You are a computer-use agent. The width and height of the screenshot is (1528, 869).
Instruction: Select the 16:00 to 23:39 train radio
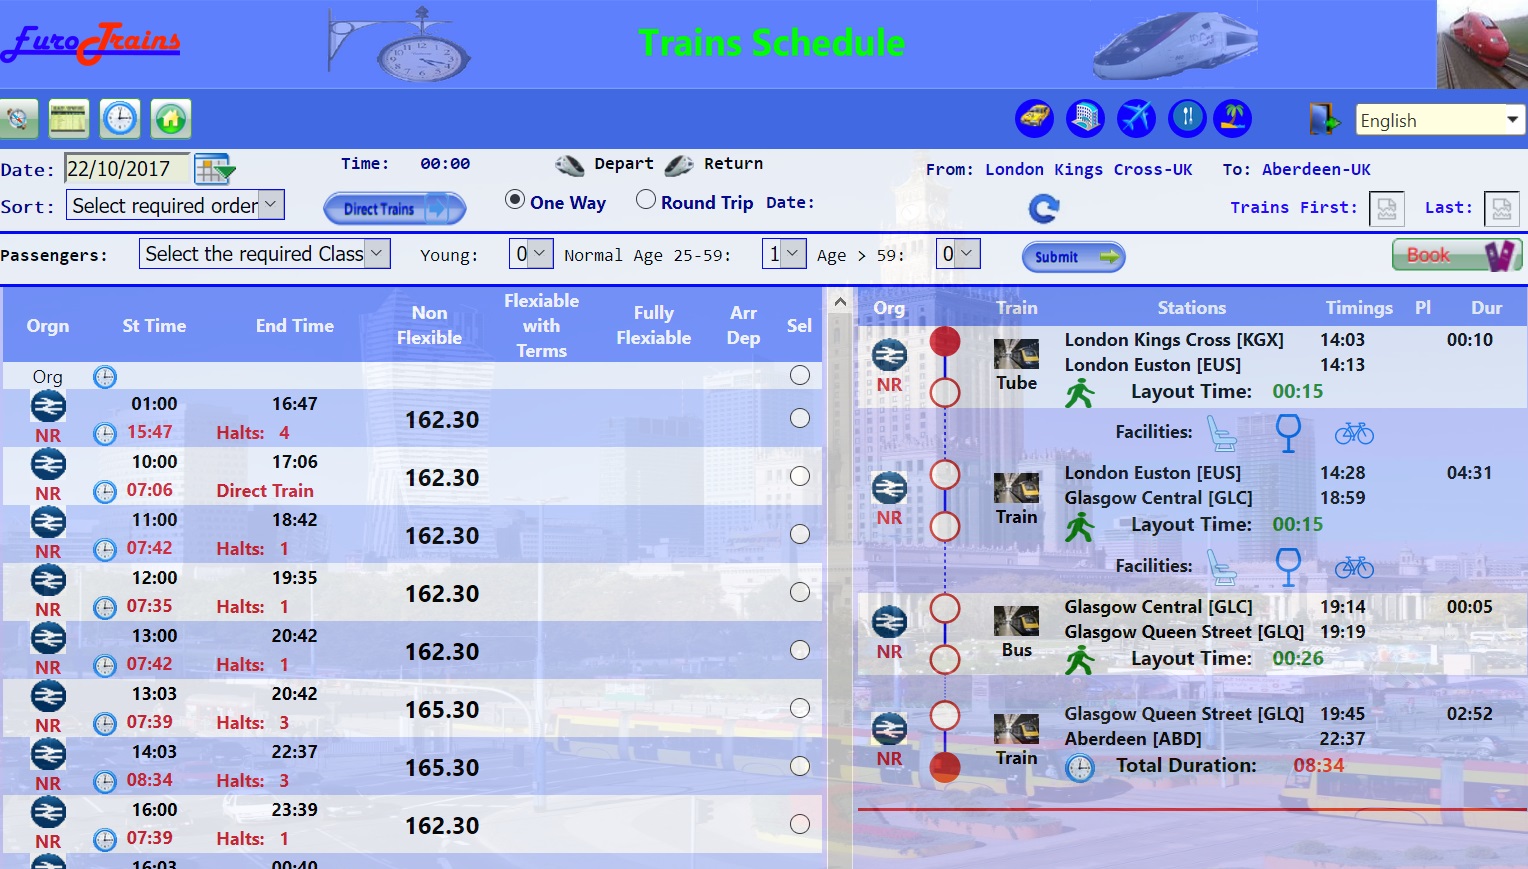(800, 824)
